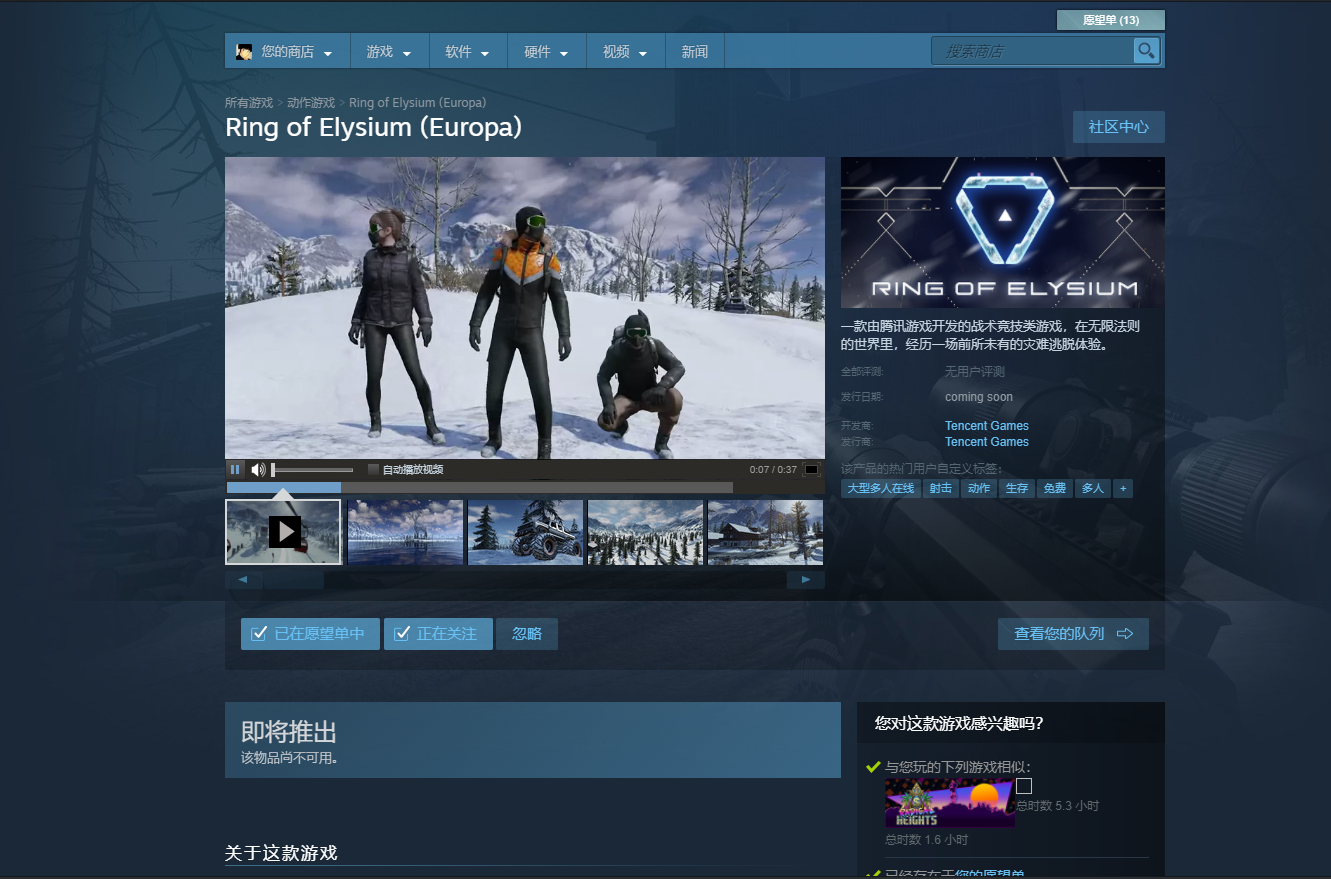Open the Ring of Elysium logo image
The width and height of the screenshot is (1331, 879).
1002,232
